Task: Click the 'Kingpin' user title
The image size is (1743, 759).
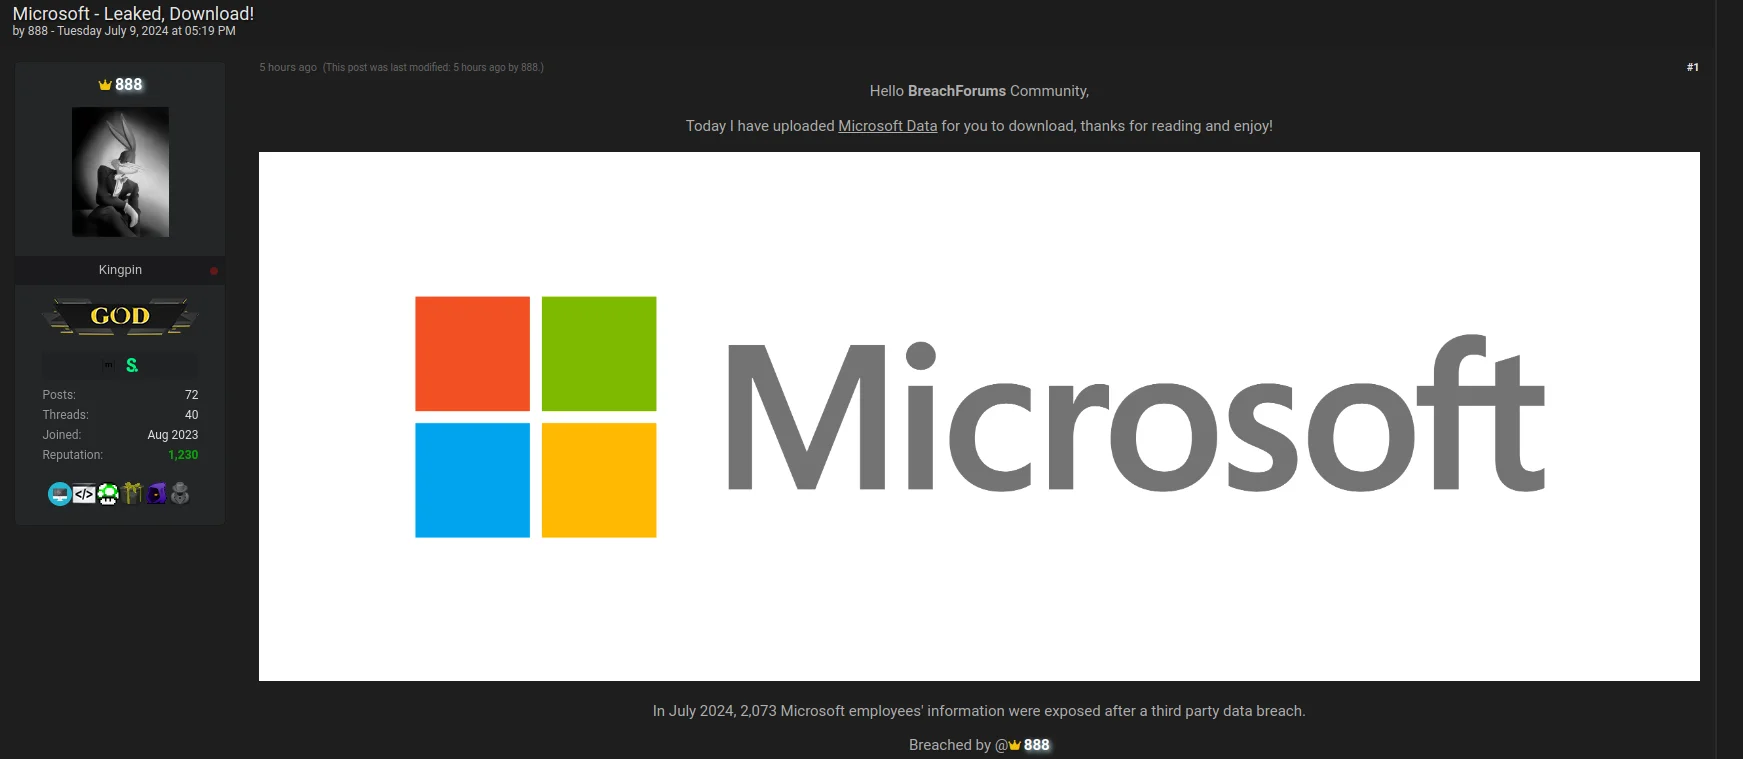Action: tap(120, 270)
